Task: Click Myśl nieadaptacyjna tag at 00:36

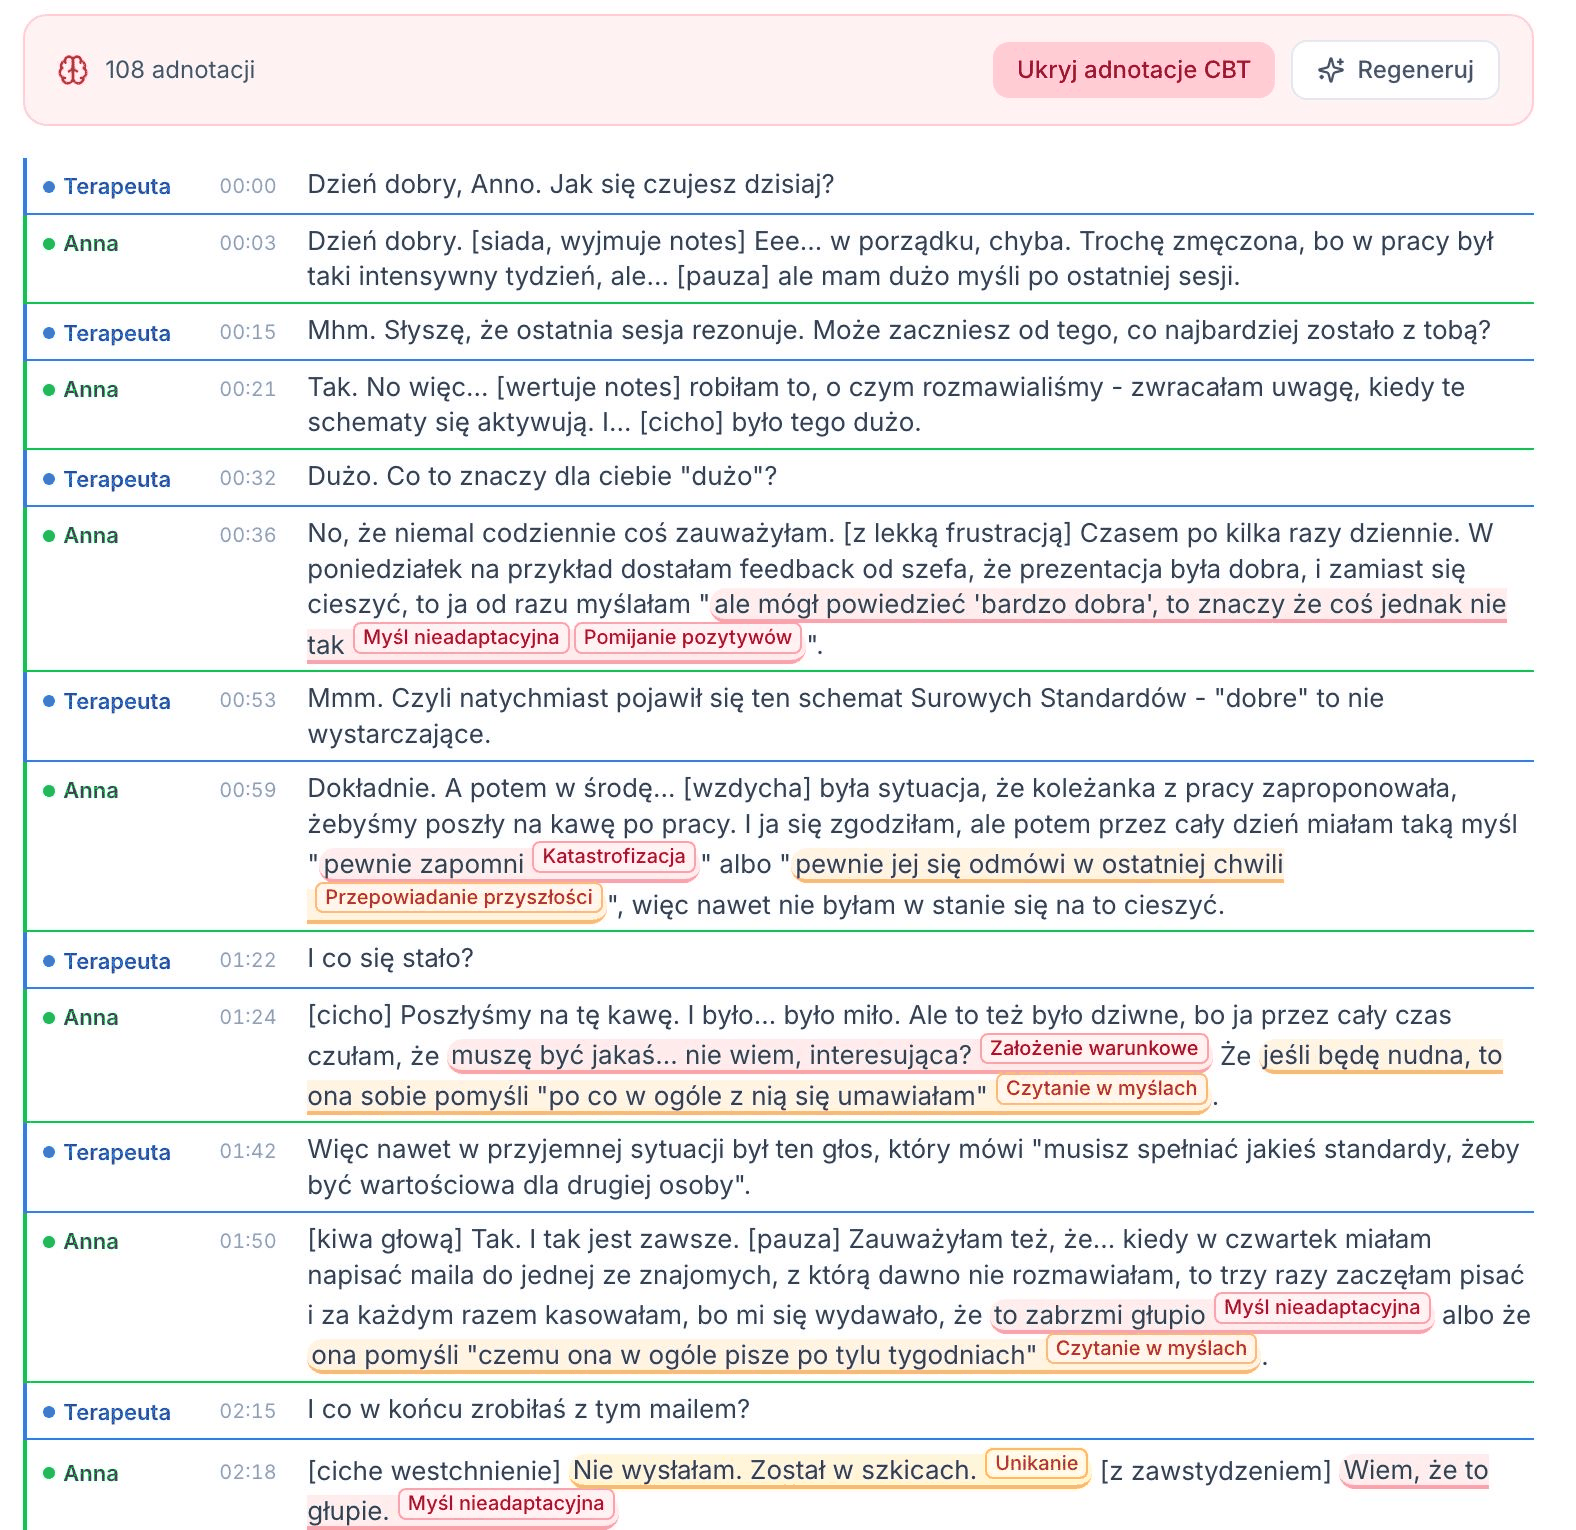Action: click(x=461, y=638)
